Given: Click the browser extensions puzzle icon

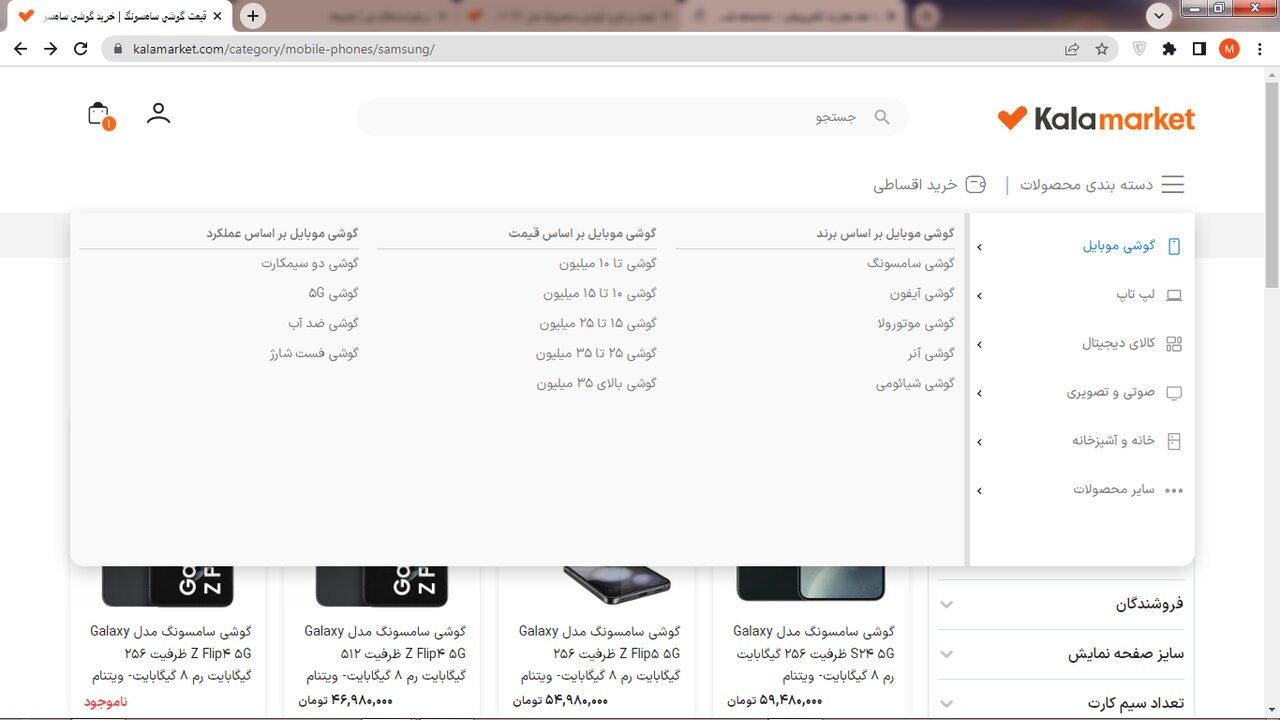Looking at the screenshot, I should [1169, 48].
